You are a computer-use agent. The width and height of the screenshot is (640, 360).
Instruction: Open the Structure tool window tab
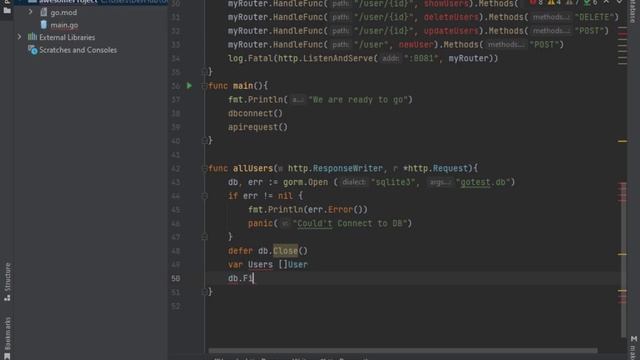(7, 282)
